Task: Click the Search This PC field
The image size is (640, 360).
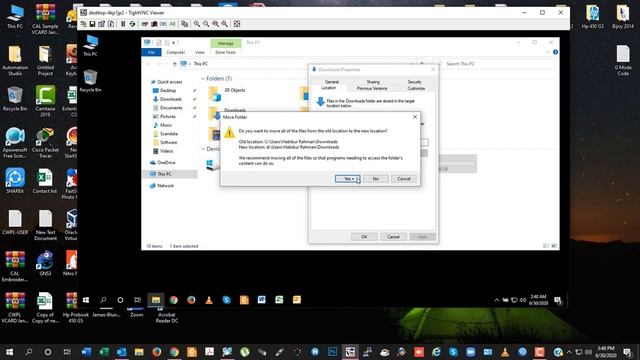Action: 496,64
